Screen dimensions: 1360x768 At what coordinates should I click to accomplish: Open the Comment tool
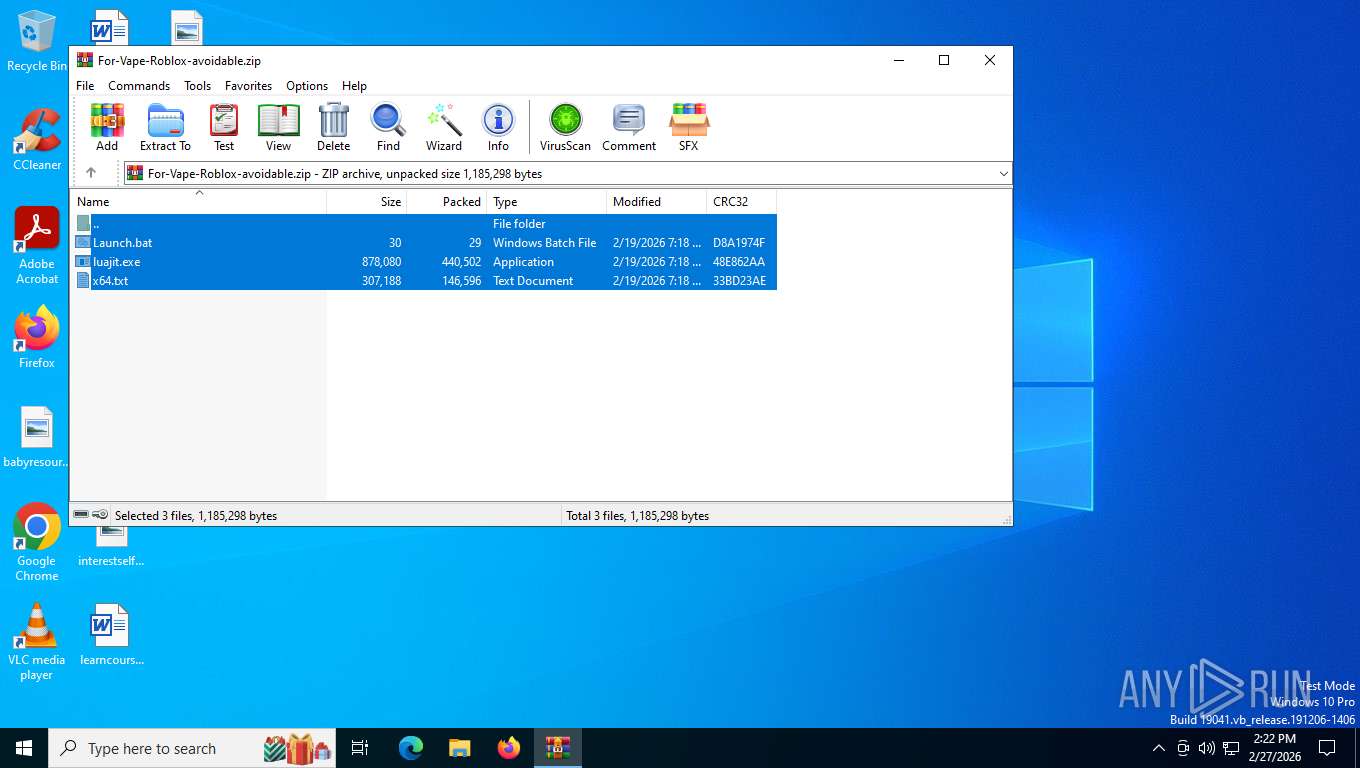(629, 127)
